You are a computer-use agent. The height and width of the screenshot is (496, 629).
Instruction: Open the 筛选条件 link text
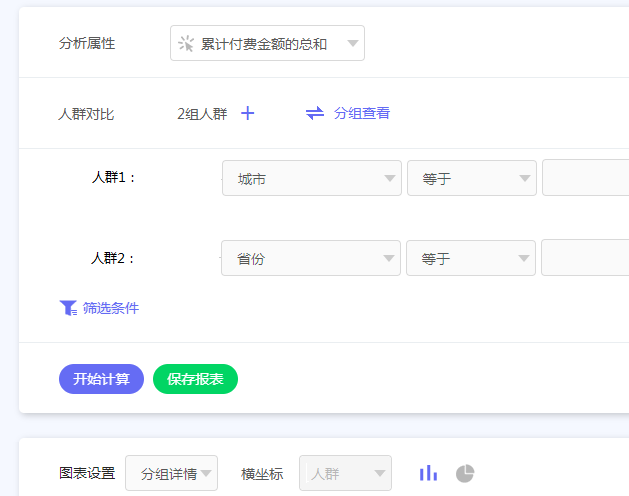point(111,308)
